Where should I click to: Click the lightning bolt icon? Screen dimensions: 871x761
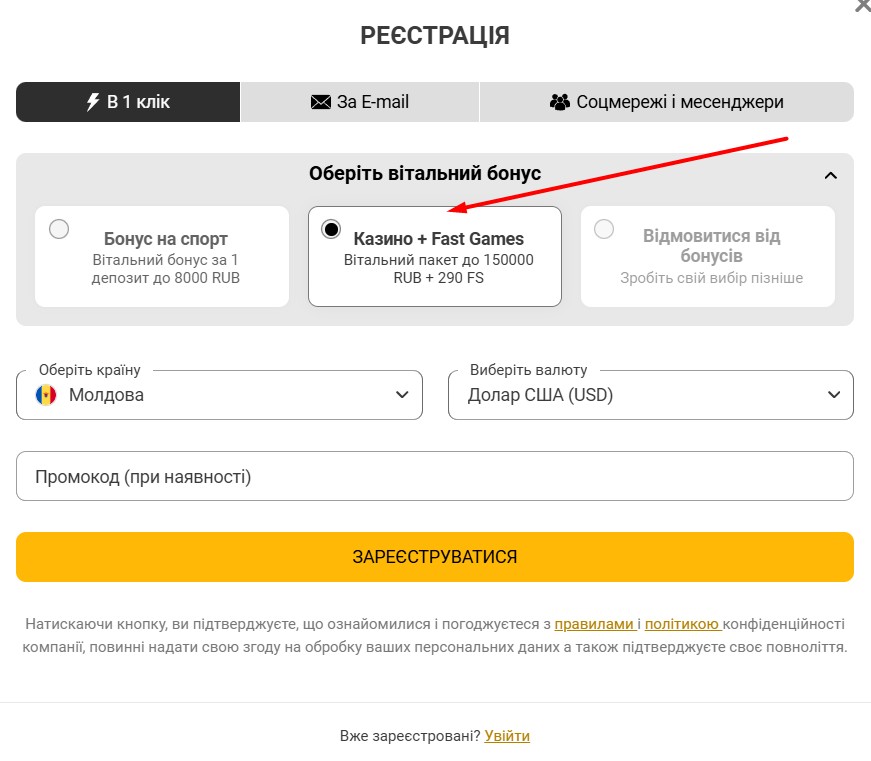click(93, 102)
